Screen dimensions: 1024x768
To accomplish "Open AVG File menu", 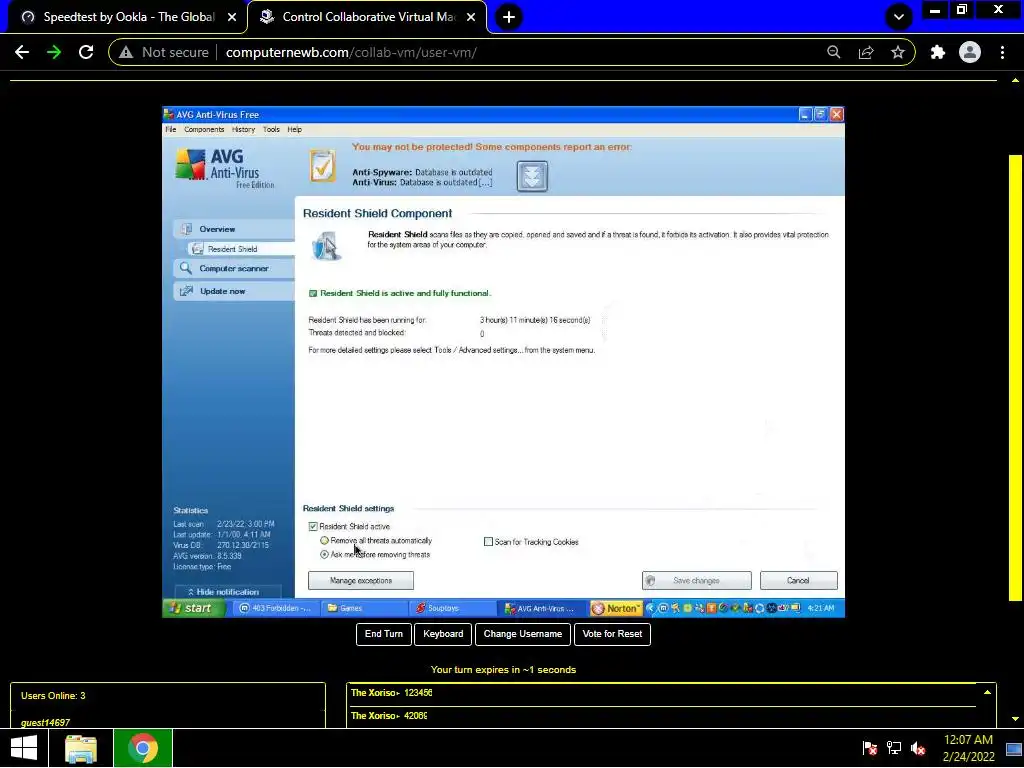I will click(170, 129).
